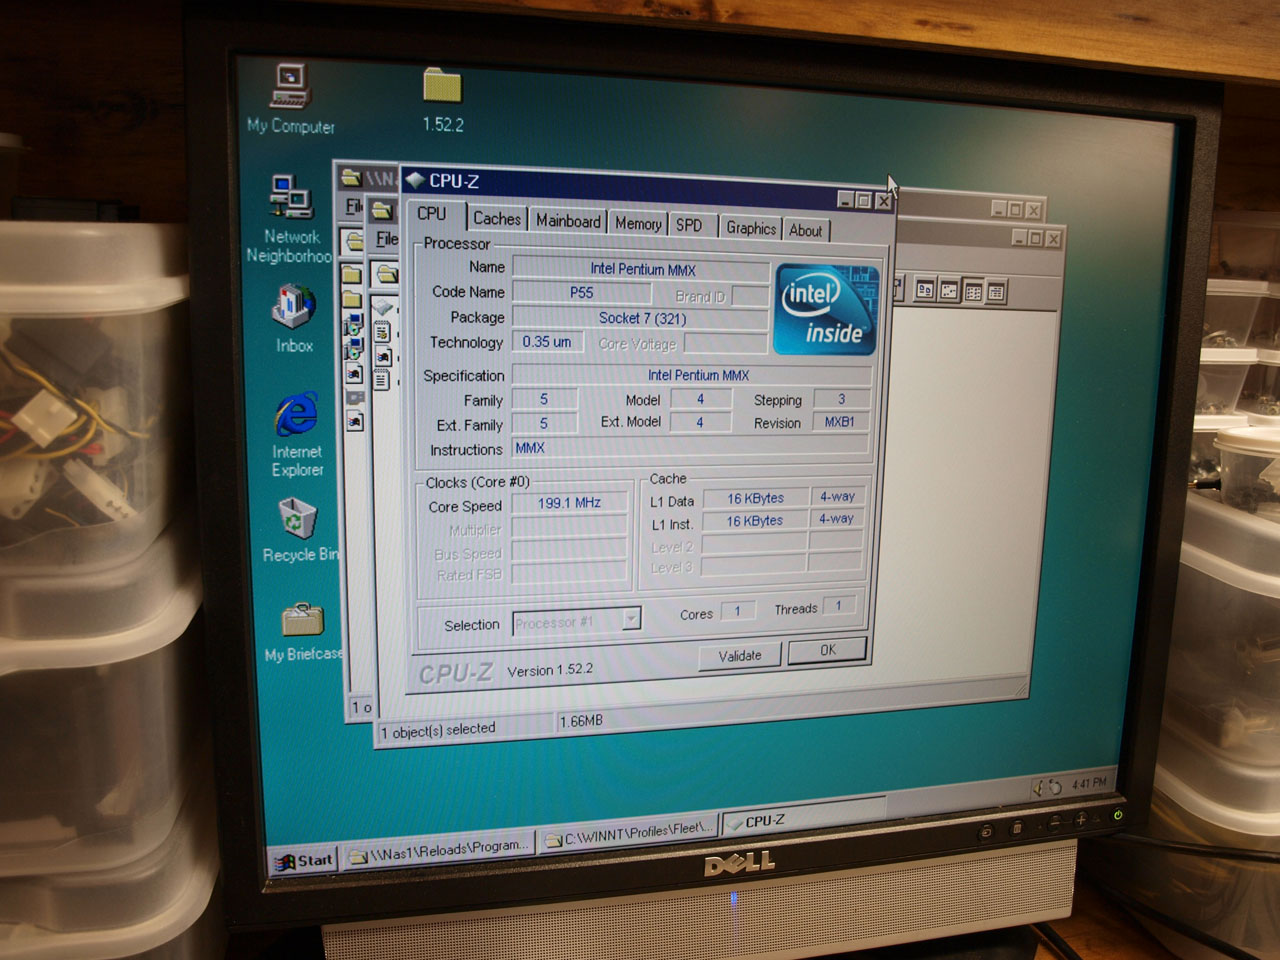
Task: Switch folder window to Small Icons view
Action: tap(949, 291)
